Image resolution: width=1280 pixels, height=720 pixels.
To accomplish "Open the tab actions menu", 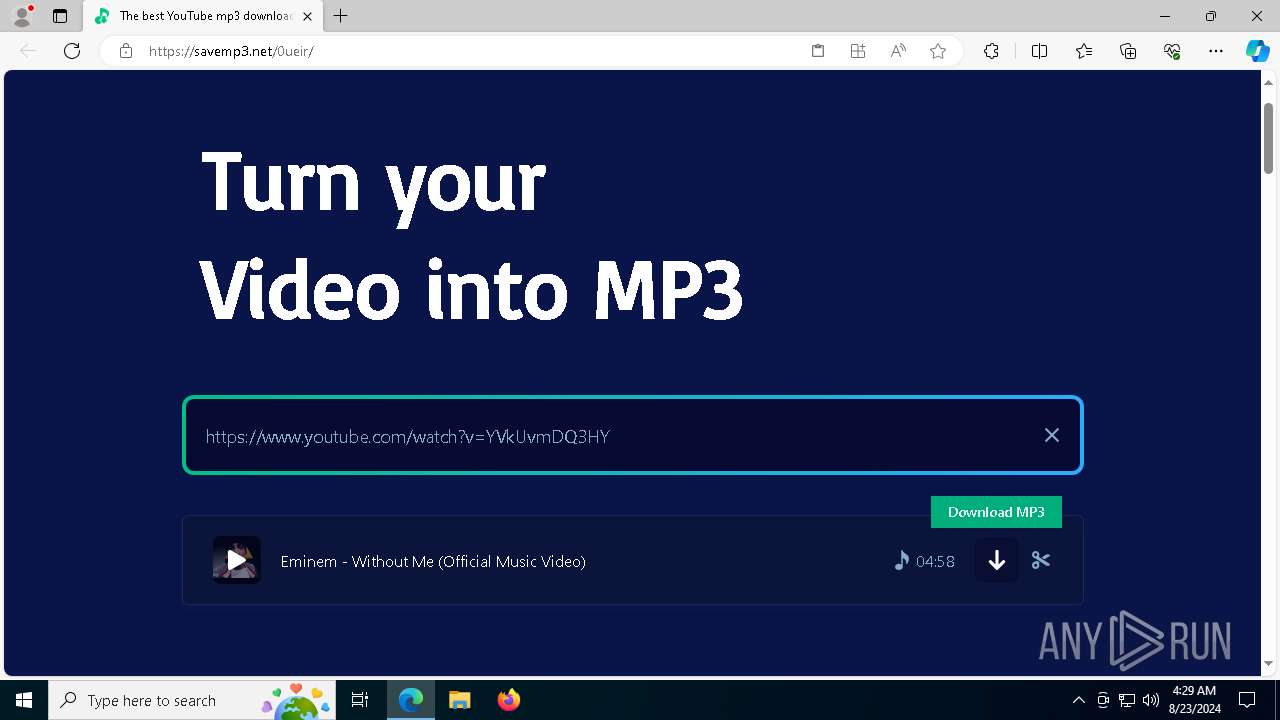I will (x=60, y=16).
